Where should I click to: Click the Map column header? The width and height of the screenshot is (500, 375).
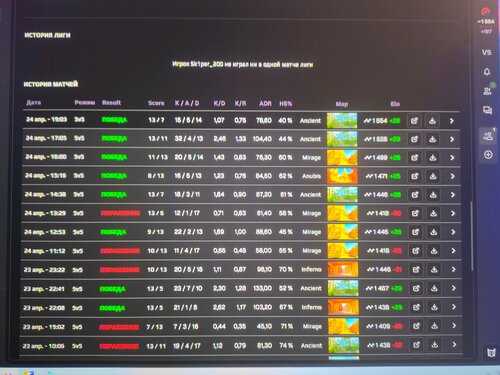[342, 104]
